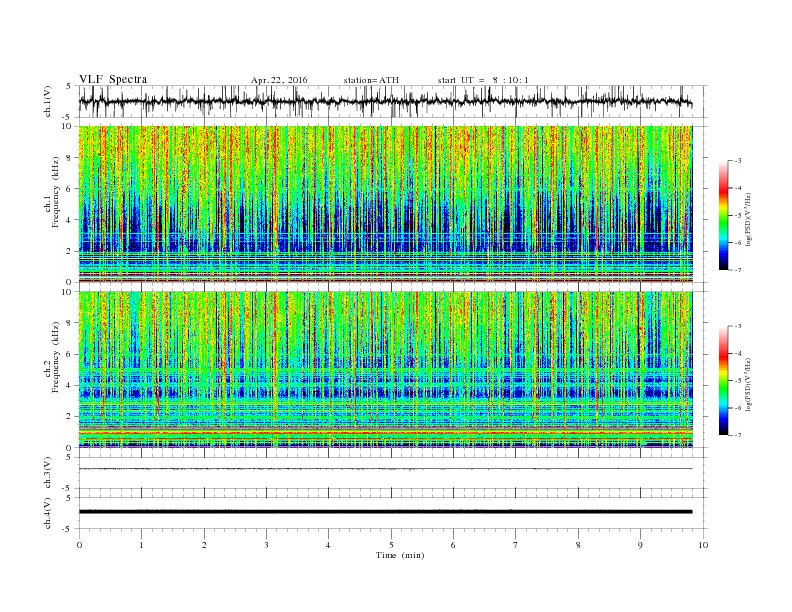Click the "ch.4(V)" axis label
This screenshot has height=612, width=792.
pos(48,513)
